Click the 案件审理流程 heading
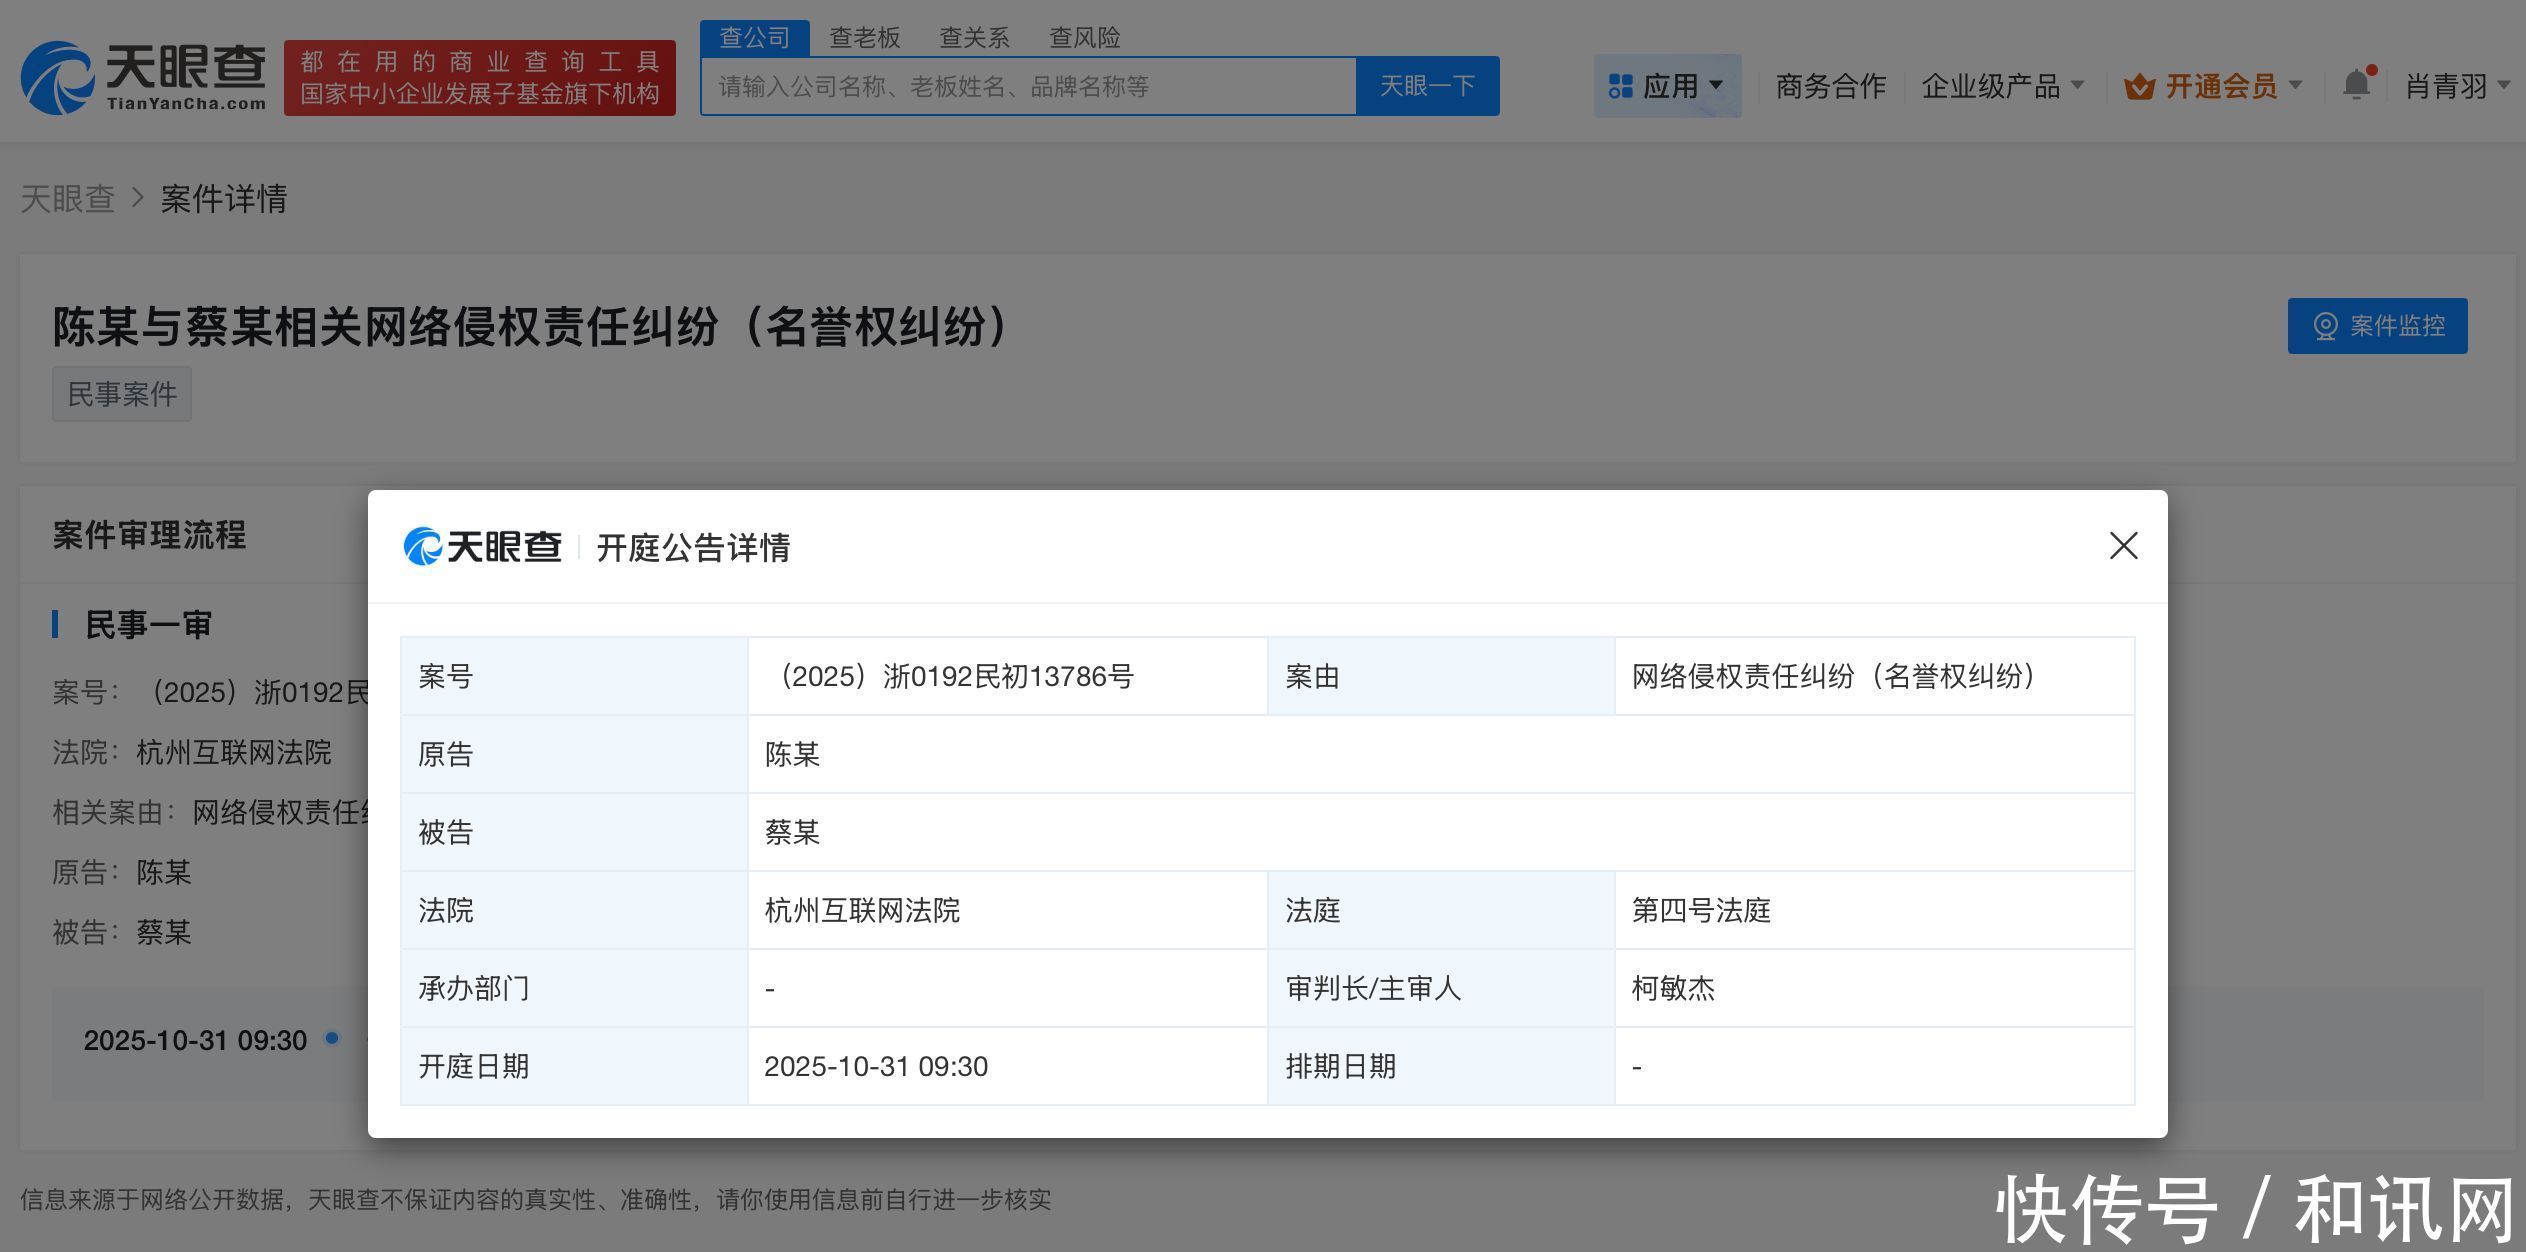2526x1252 pixels. (149, 535)
